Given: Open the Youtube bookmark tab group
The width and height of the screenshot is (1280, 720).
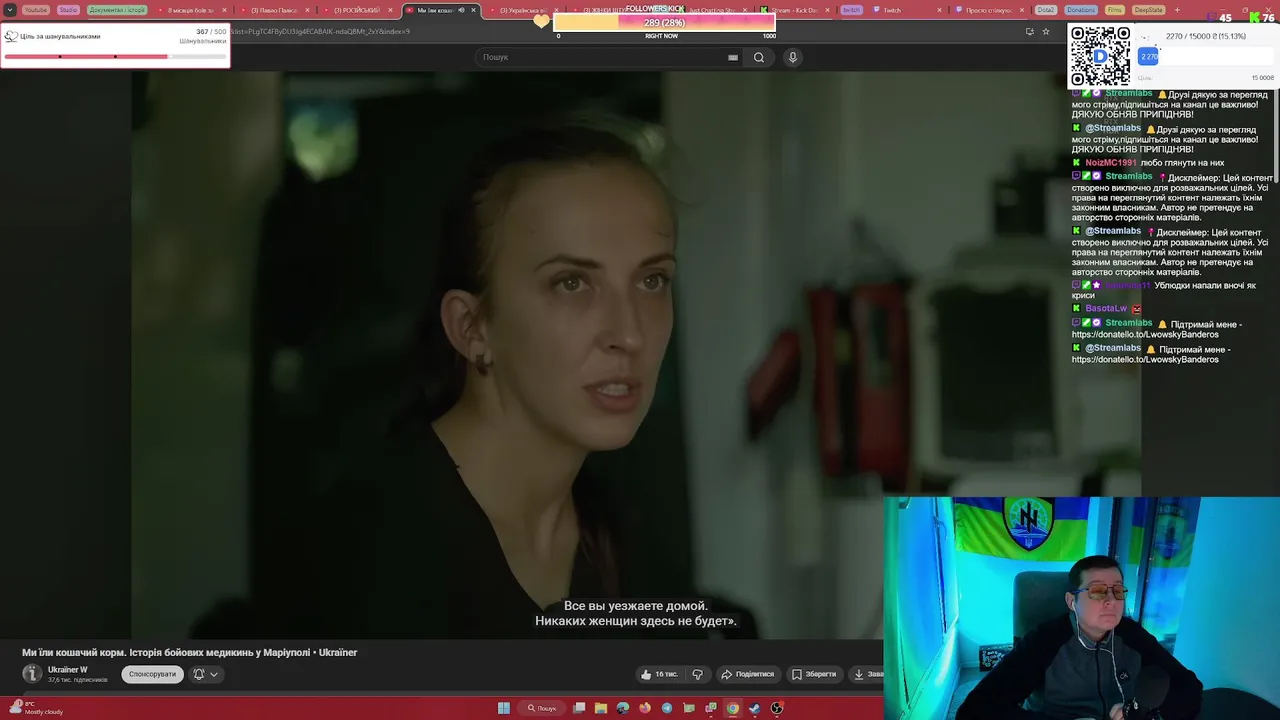Looking at the screenshot, I should 36,10.
